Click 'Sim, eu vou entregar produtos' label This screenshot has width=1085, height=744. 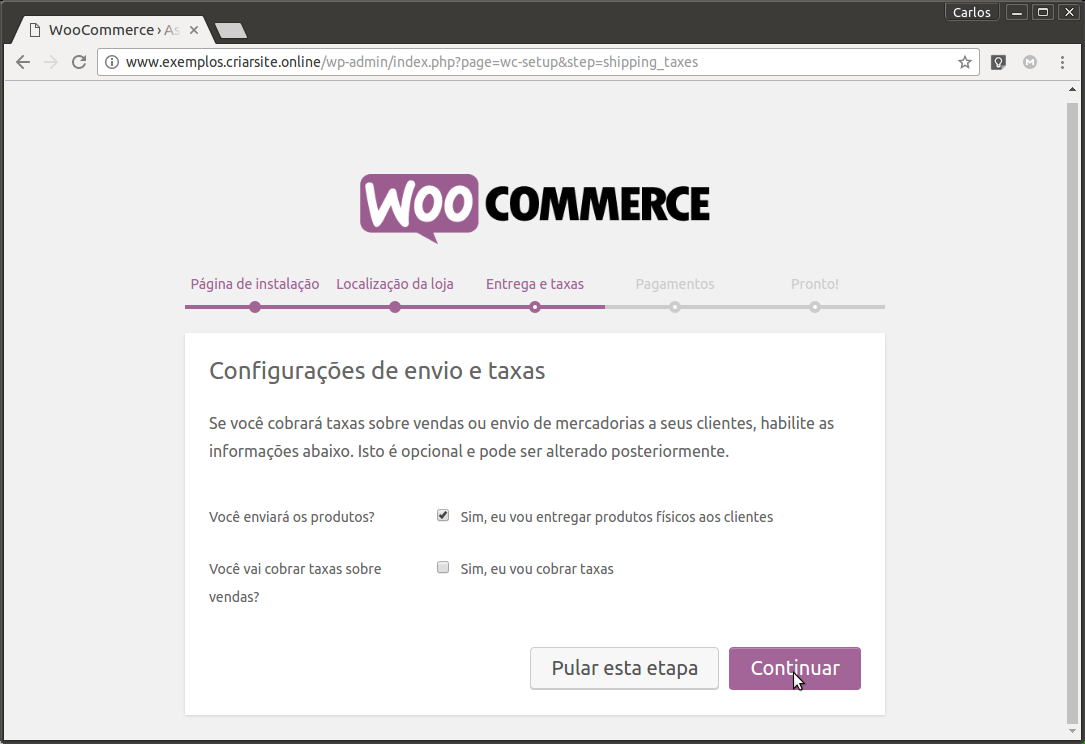tap(616, 517)
